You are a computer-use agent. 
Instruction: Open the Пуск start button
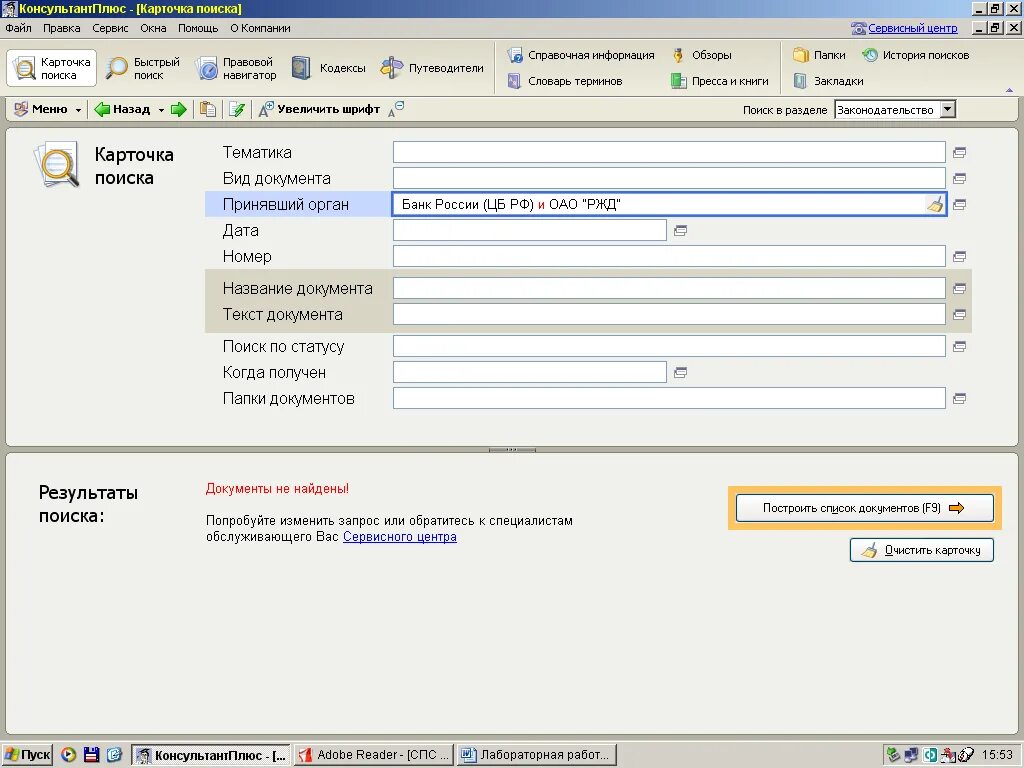point(27,755)
